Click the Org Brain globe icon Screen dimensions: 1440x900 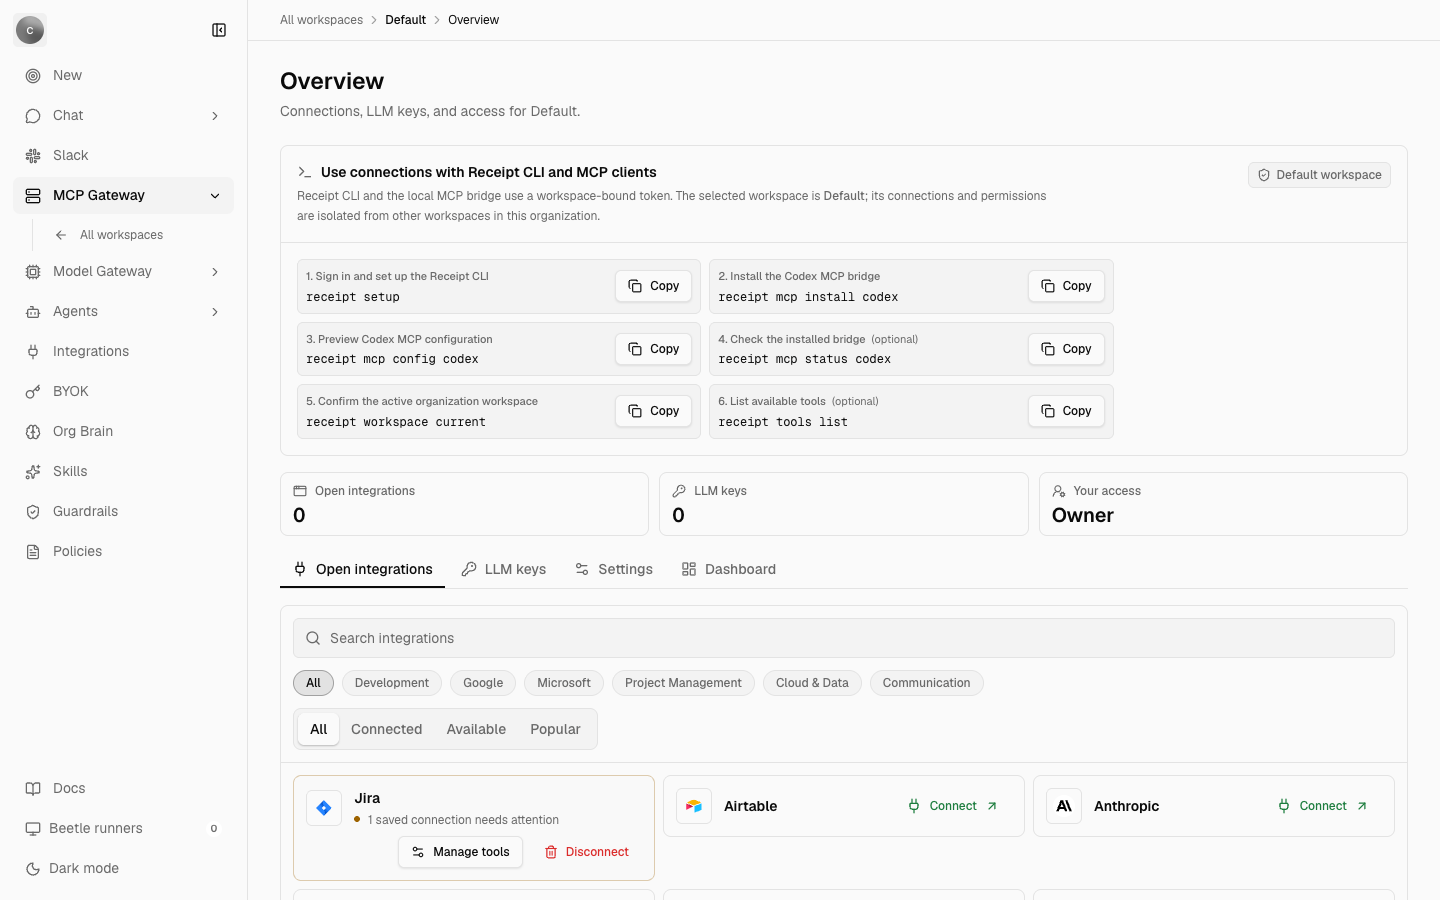pos(33,431)
